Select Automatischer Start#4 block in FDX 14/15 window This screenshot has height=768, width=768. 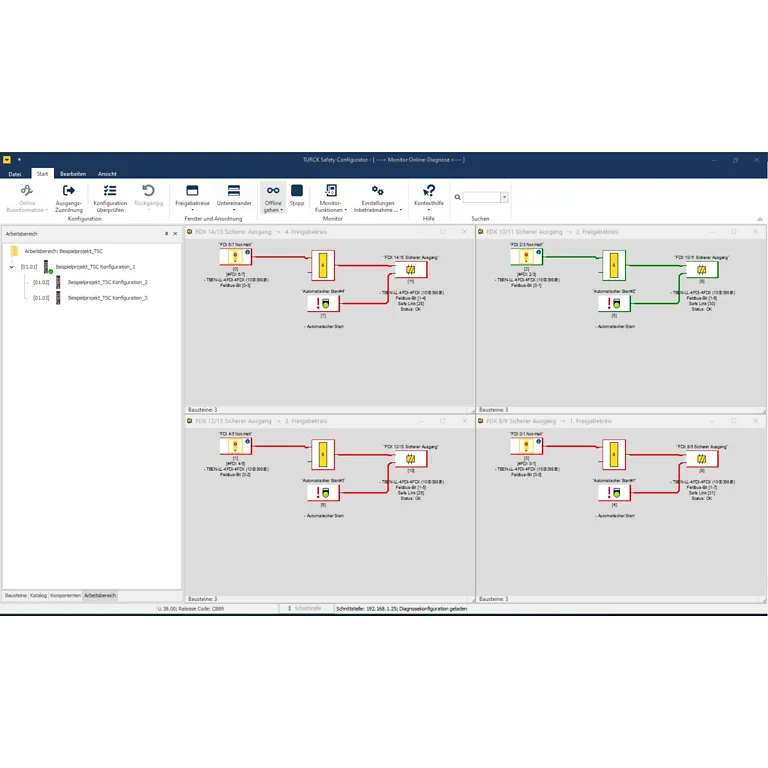coord(323,304)
